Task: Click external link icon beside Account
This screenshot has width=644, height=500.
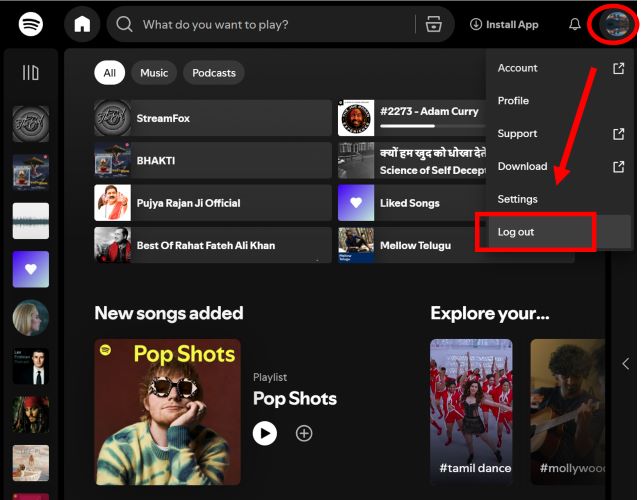Action: (x=619, y=68)
